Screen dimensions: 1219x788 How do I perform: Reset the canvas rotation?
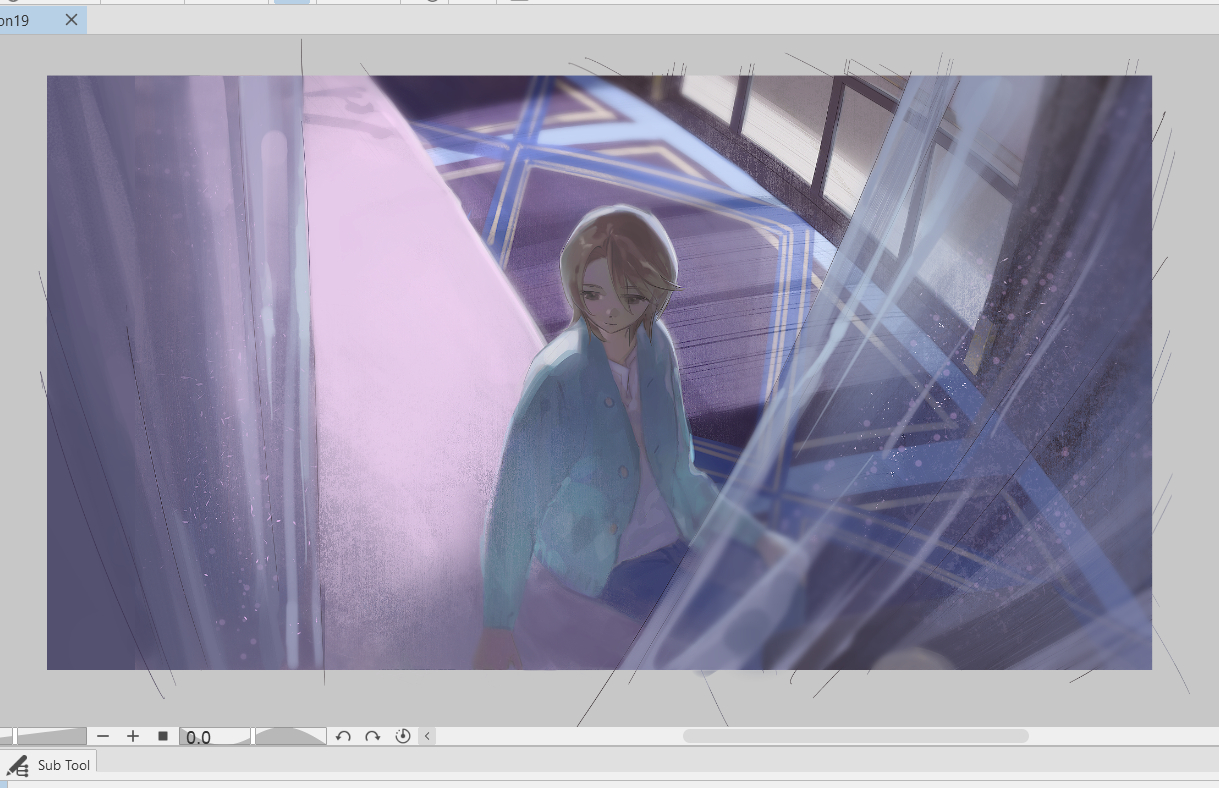(x=403, y=736)
